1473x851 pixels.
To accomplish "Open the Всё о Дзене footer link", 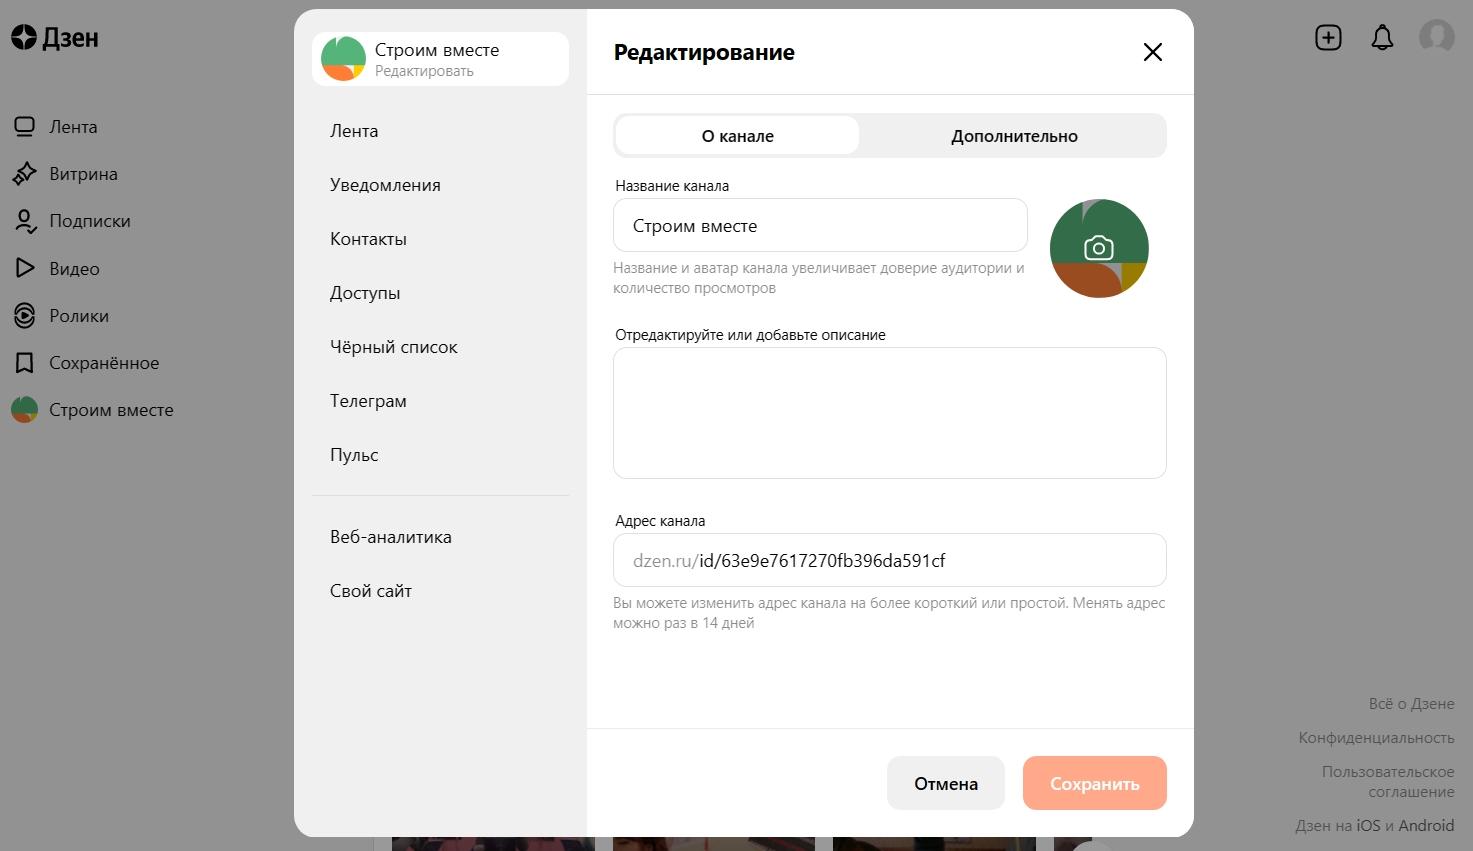I will coord(1411,704).
